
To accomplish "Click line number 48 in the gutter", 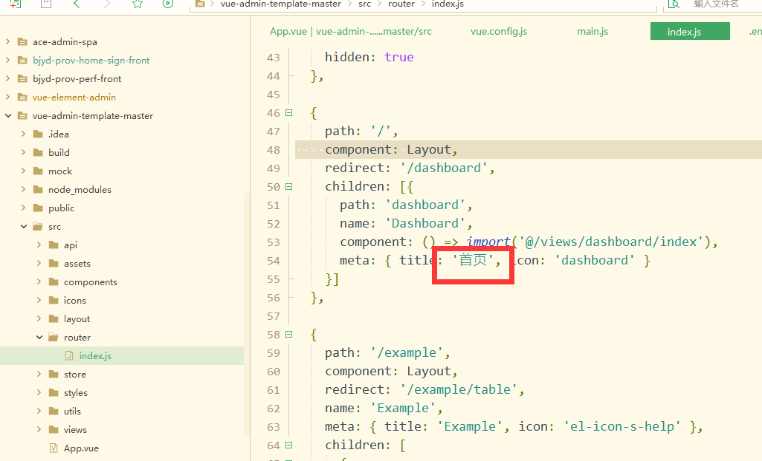I will click(274, 150).
